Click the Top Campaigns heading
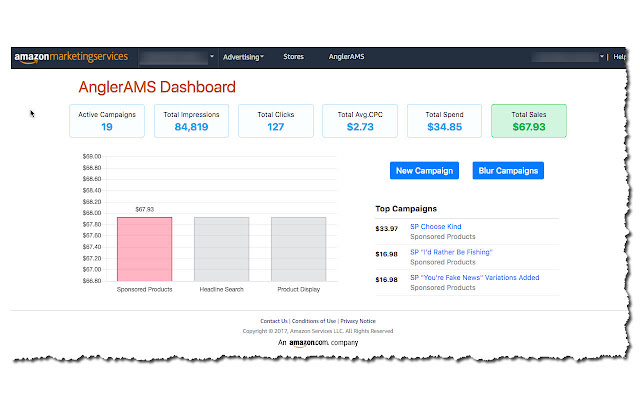The width and height of the screenshot is (640, 400). coord(406,209)
